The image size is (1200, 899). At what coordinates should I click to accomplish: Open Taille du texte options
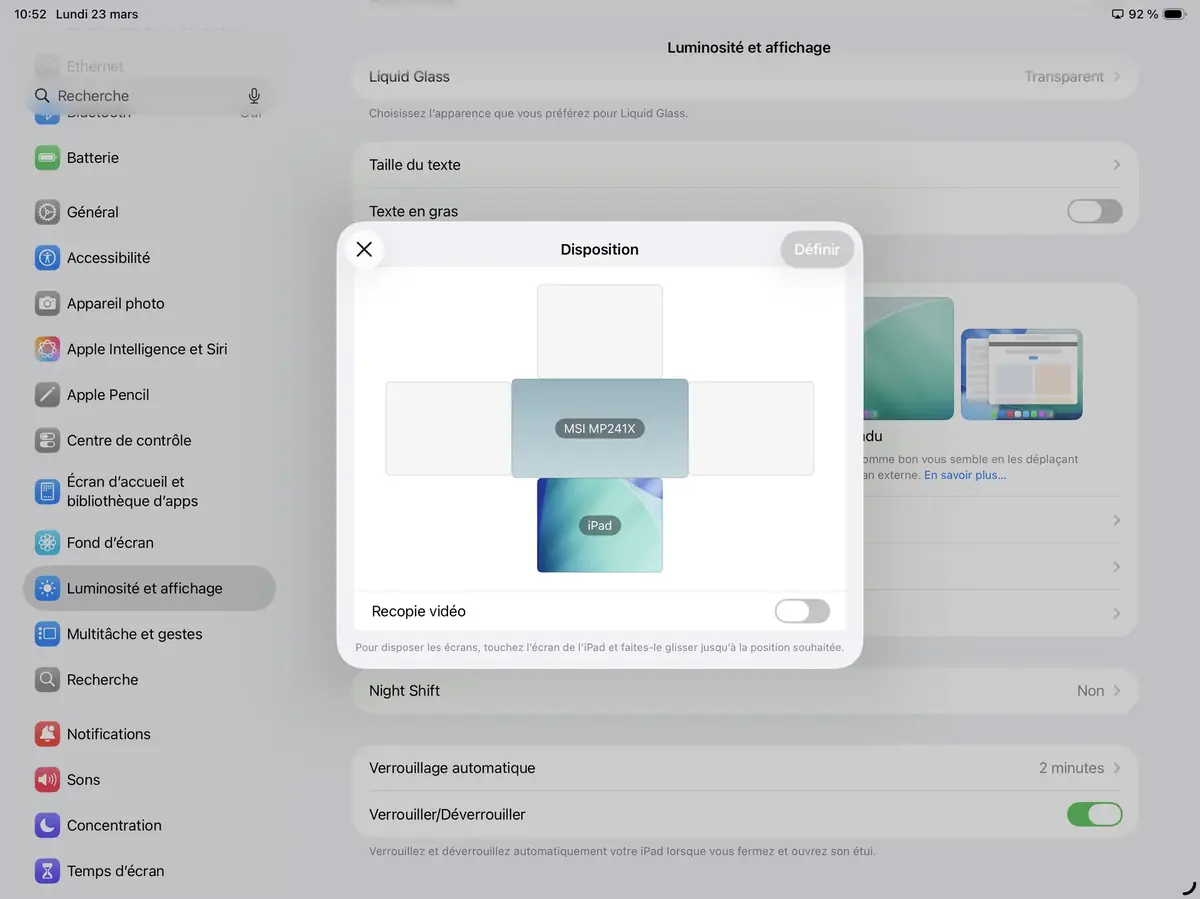pyautogui.click(x=743, y=164)
